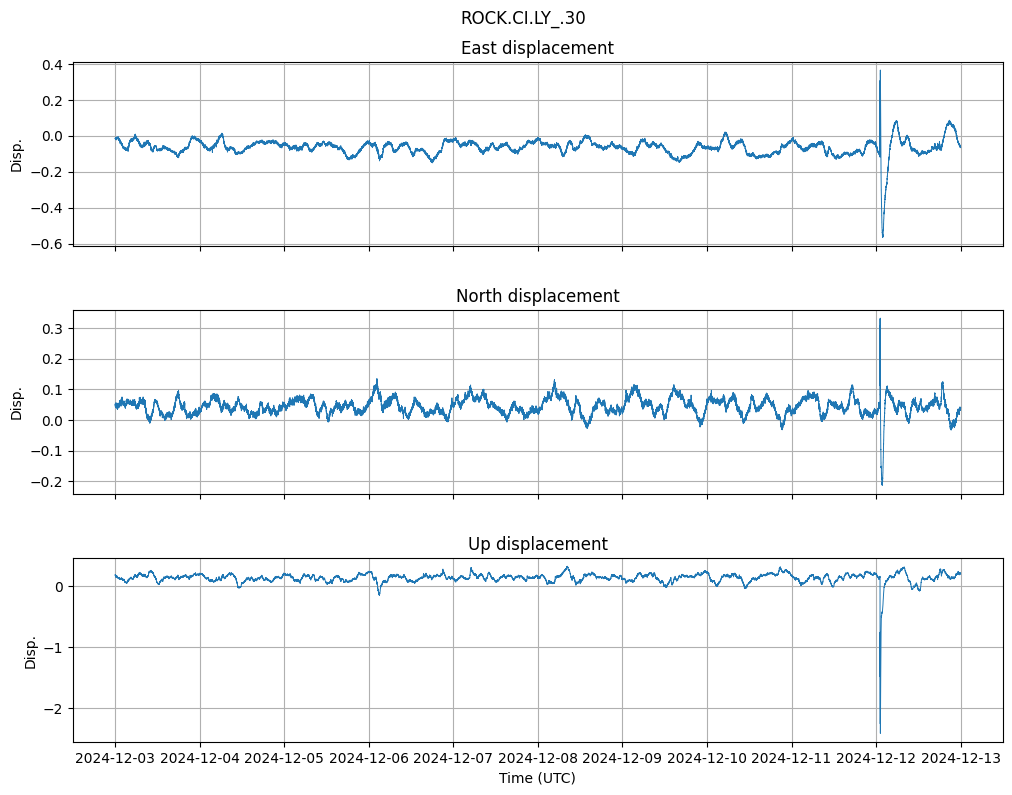1012x795 pixels.
Task: Click the deep negative spike in Up plot
Action: pos(880,731)
